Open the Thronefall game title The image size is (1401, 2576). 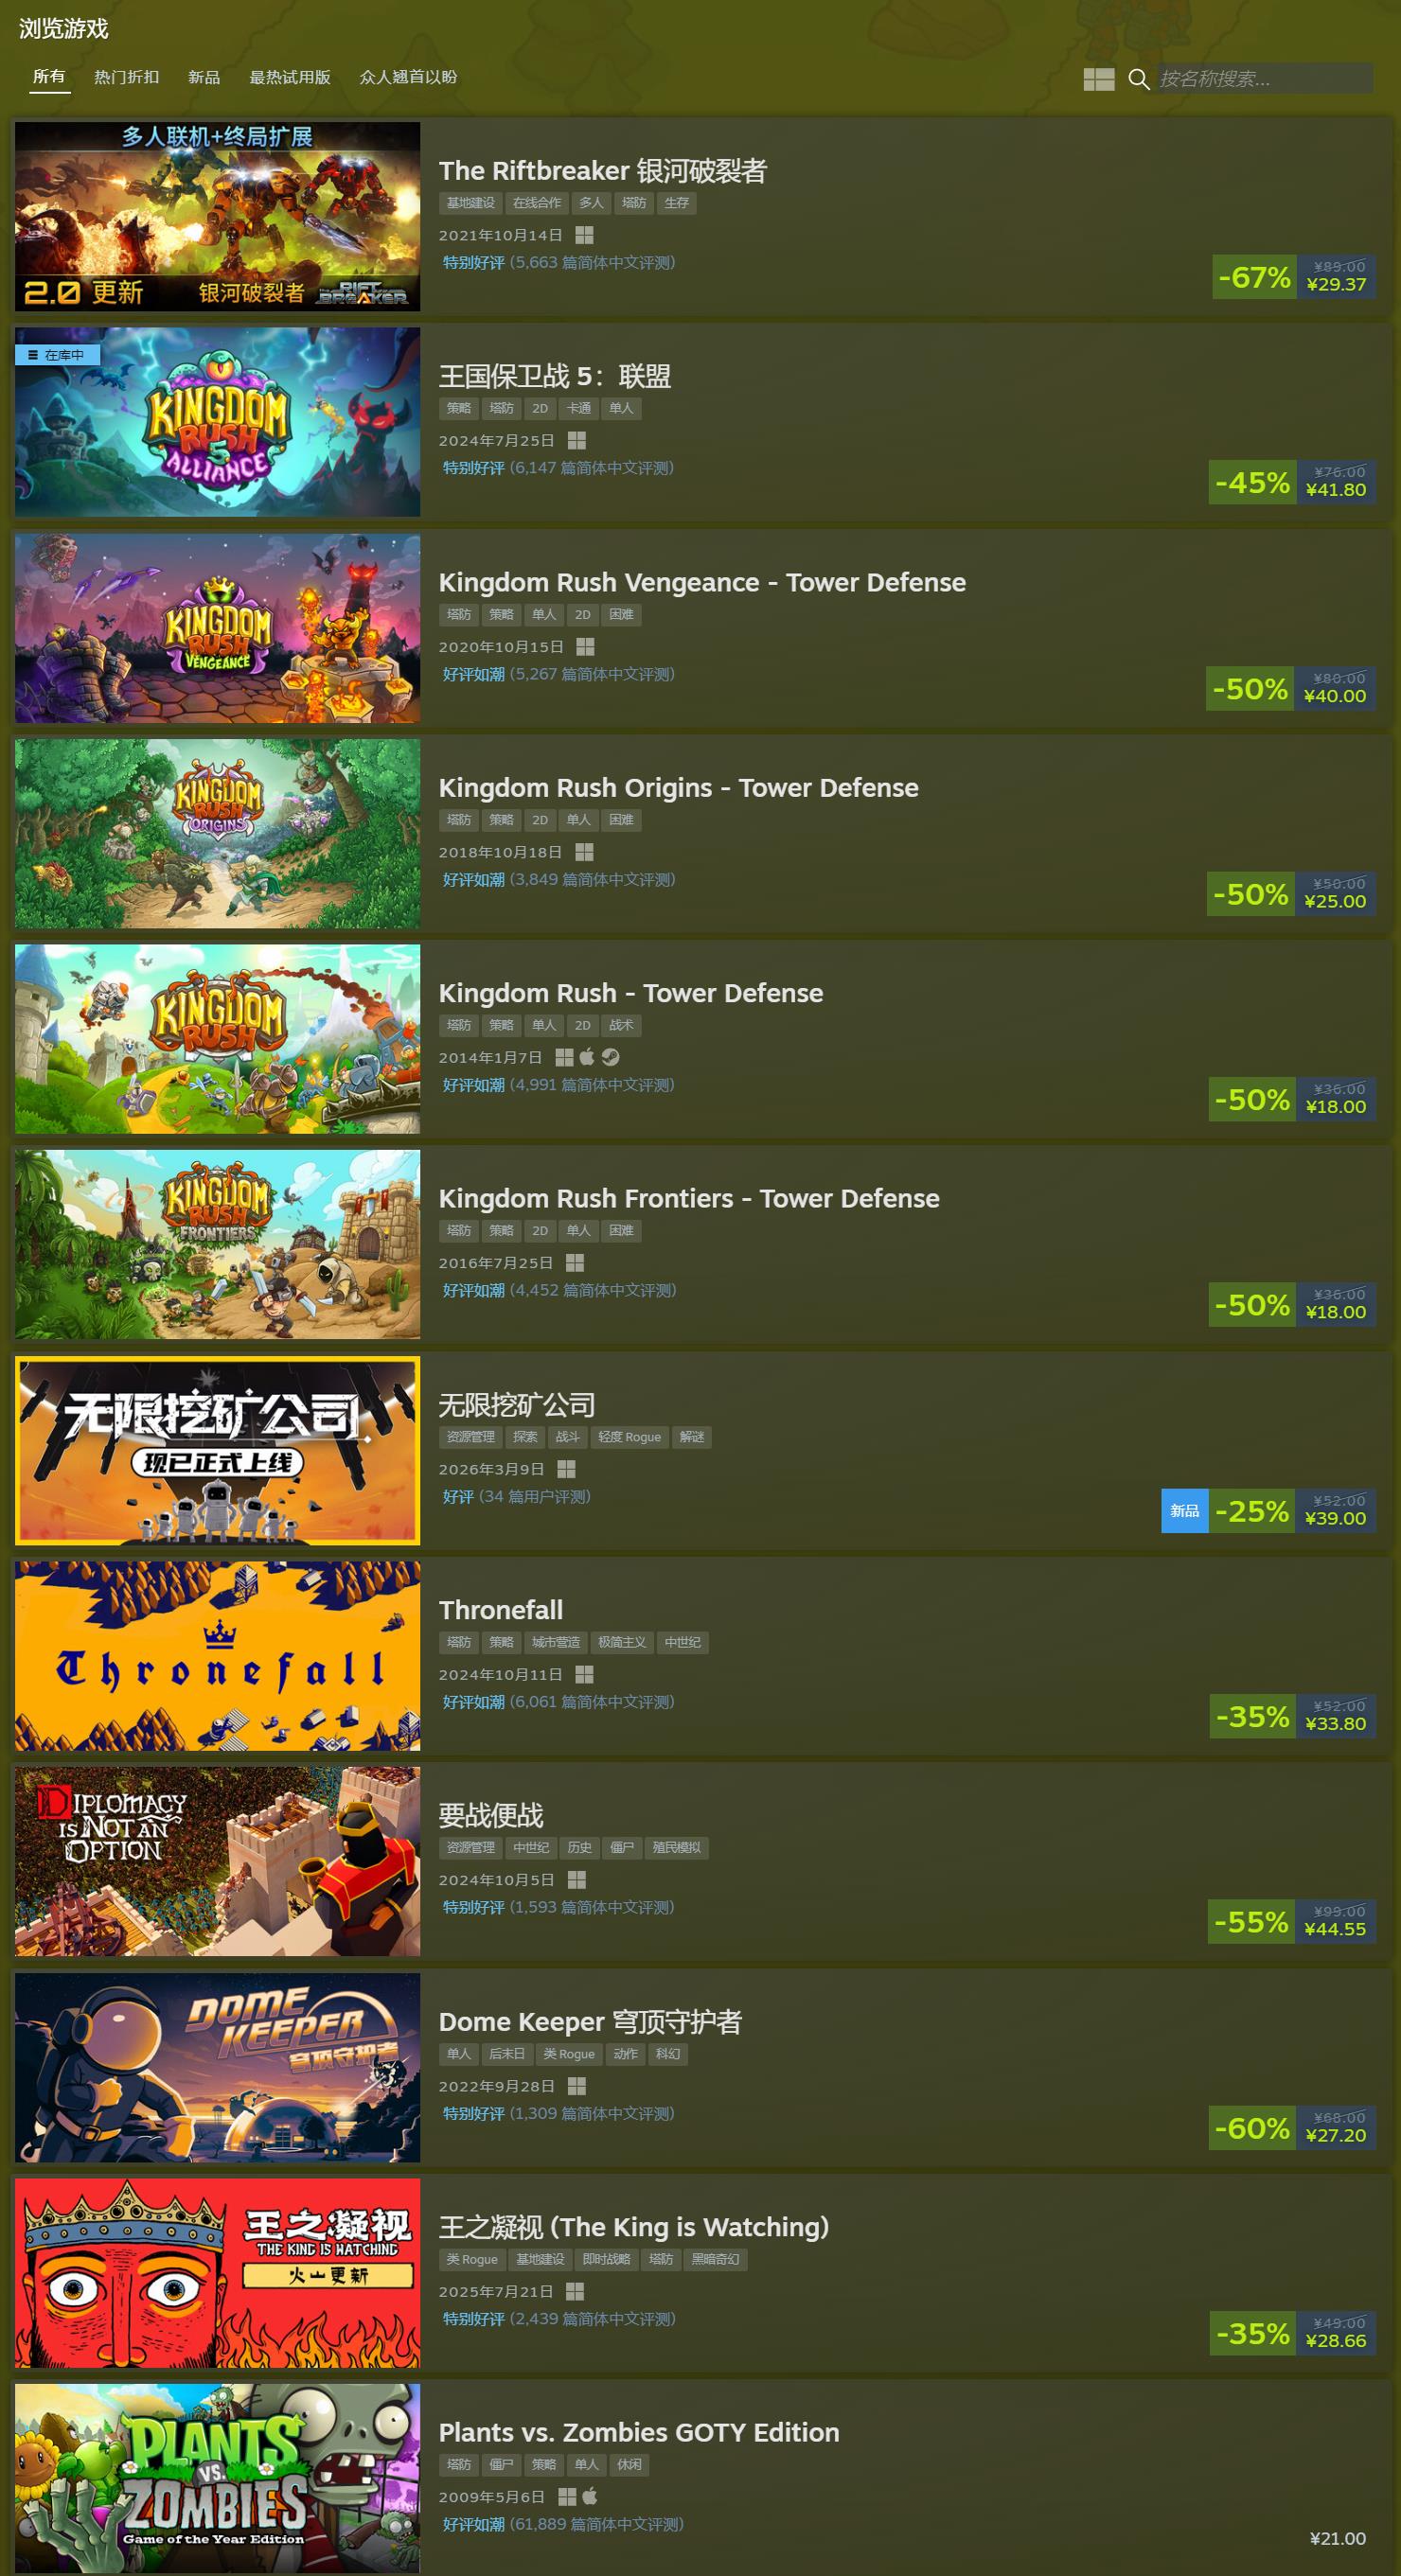(x=501, y=1610)
